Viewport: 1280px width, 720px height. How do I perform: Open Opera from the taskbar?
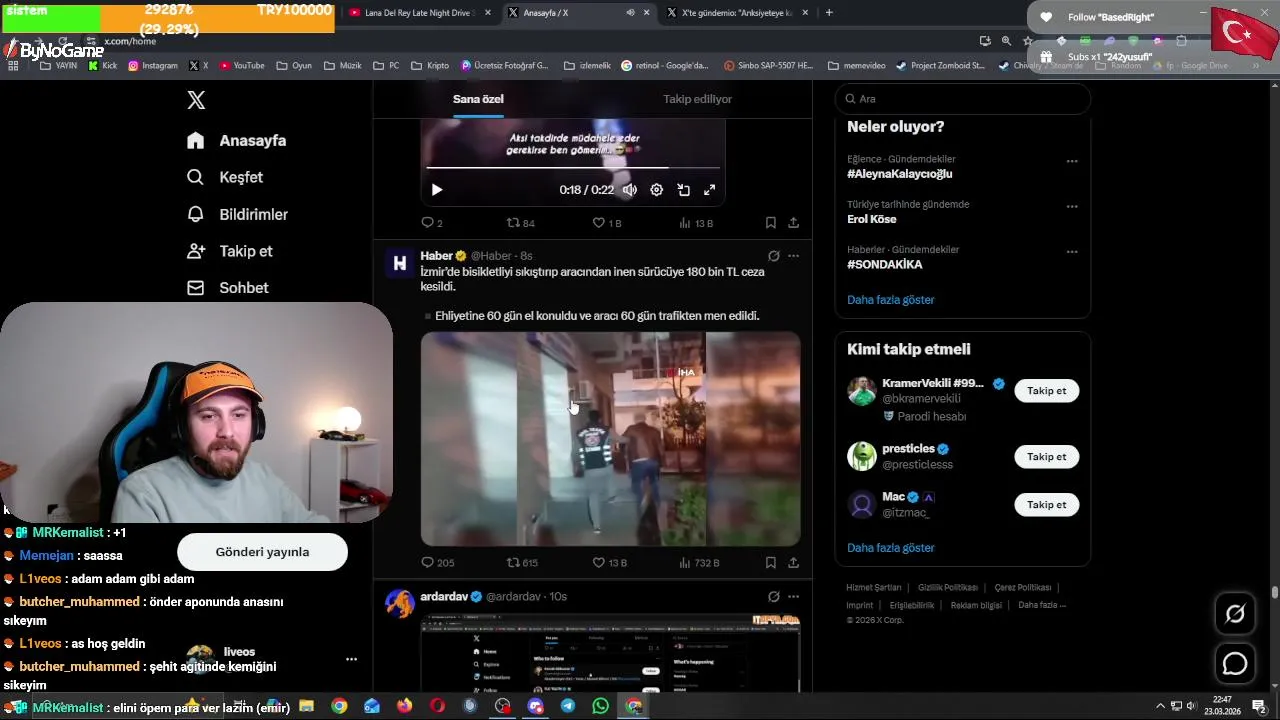click(x=437, y=706)
